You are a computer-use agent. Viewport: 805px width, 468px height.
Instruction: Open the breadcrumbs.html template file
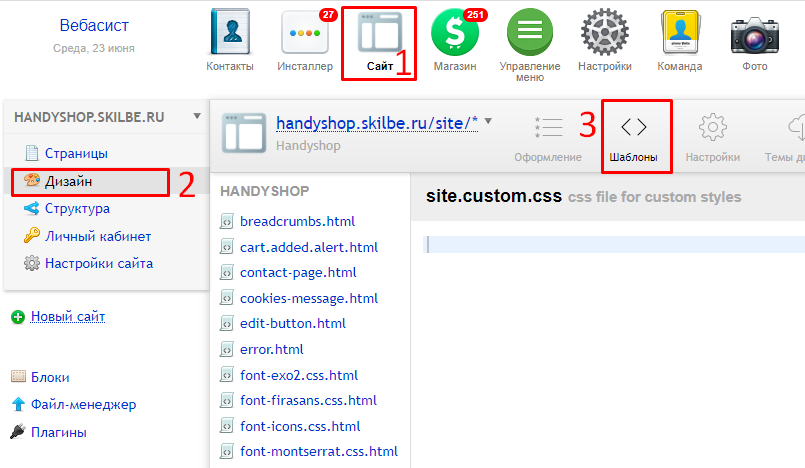(298, 221)
